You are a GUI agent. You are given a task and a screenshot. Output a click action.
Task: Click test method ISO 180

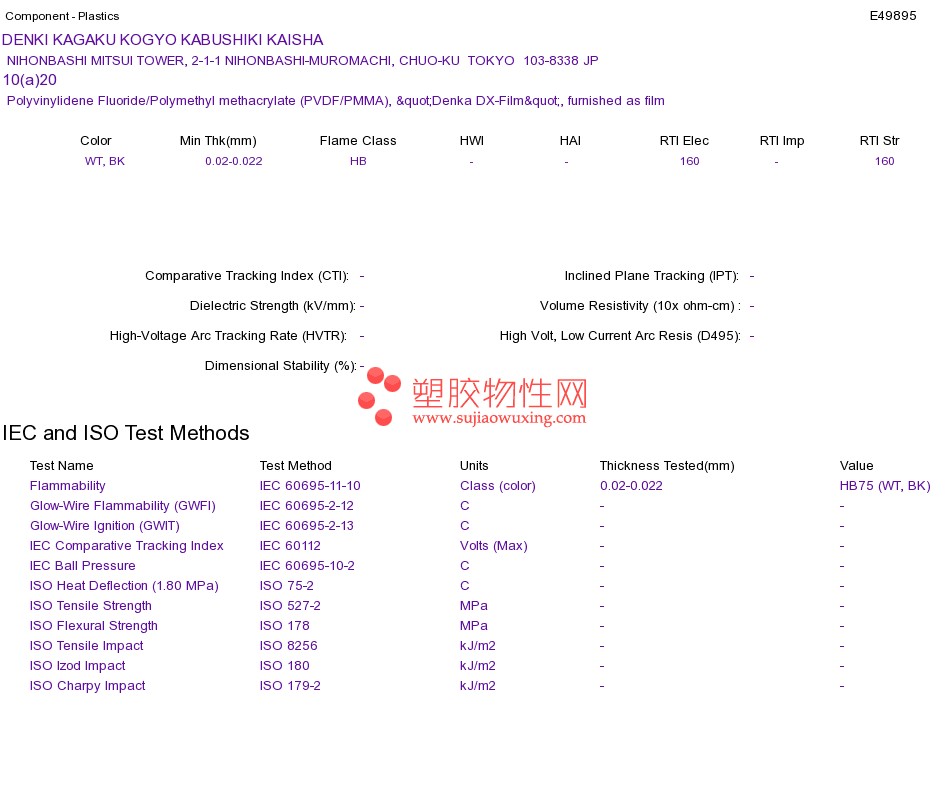tap(285, 666)
